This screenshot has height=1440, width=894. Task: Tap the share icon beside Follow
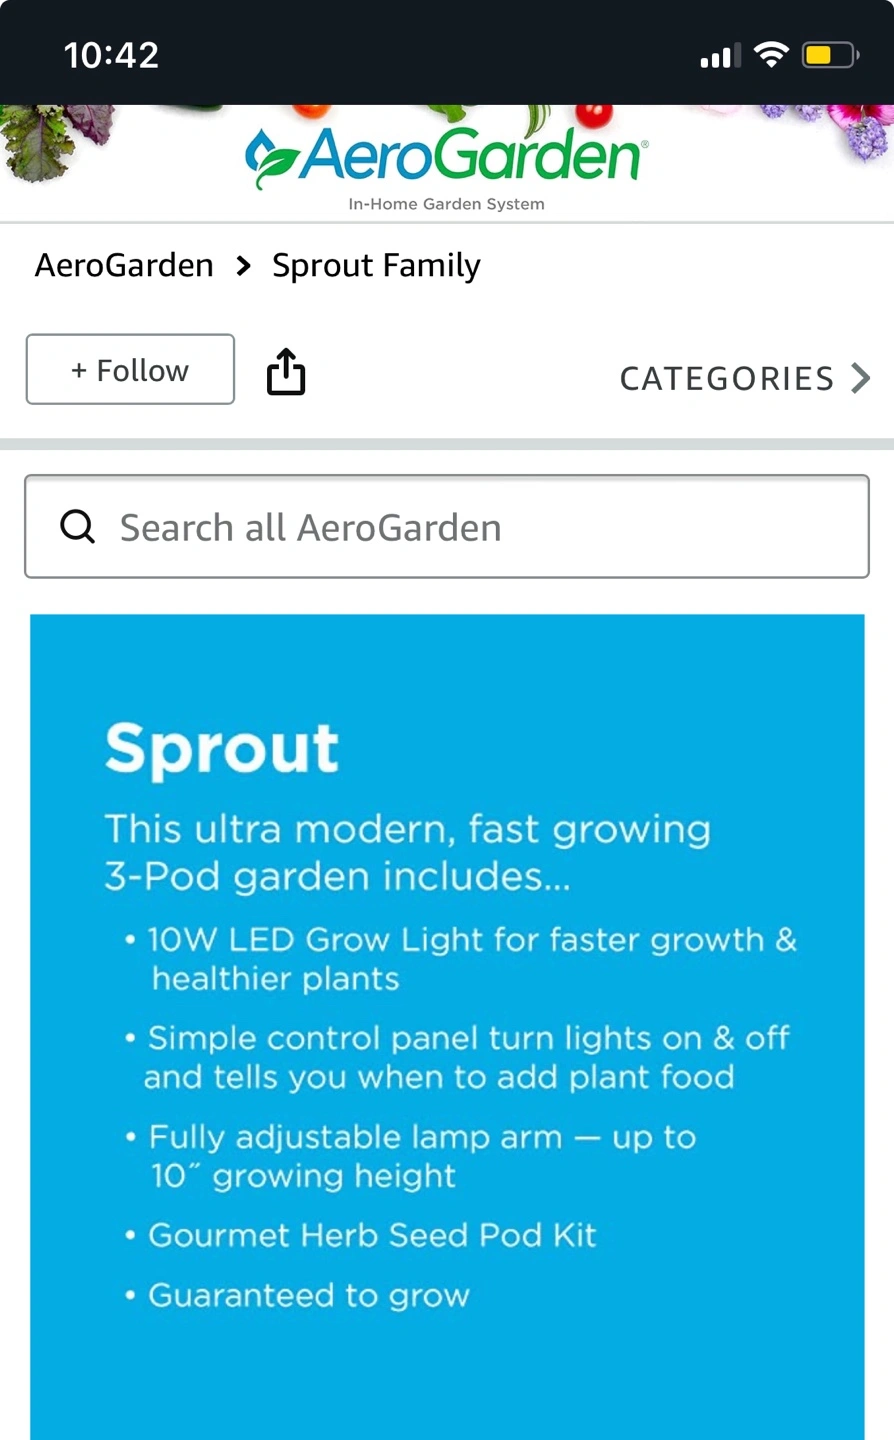coord(286,372)
